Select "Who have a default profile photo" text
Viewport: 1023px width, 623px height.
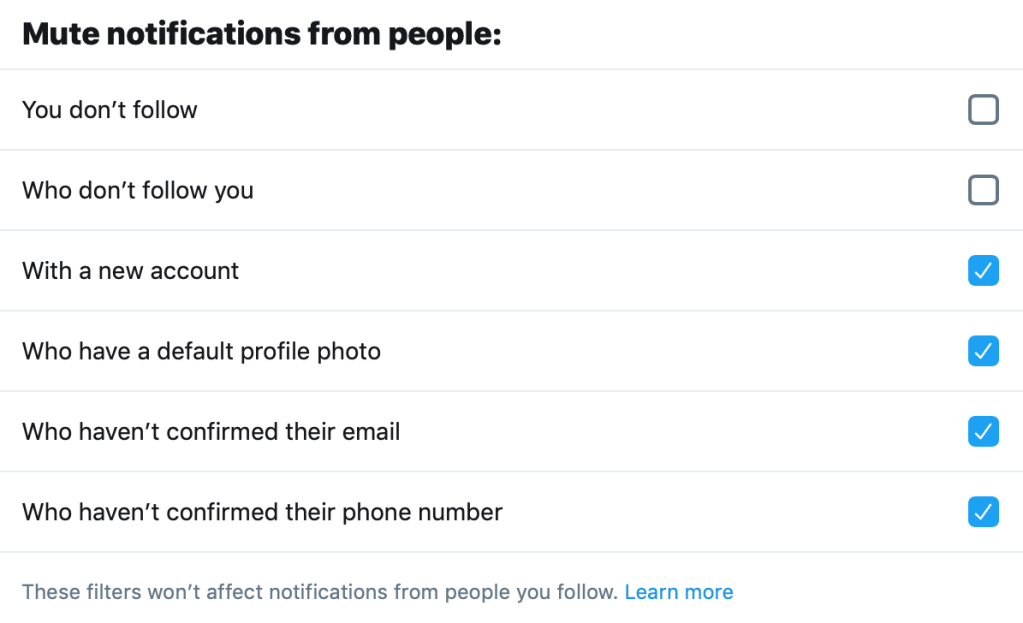[201, 351]
